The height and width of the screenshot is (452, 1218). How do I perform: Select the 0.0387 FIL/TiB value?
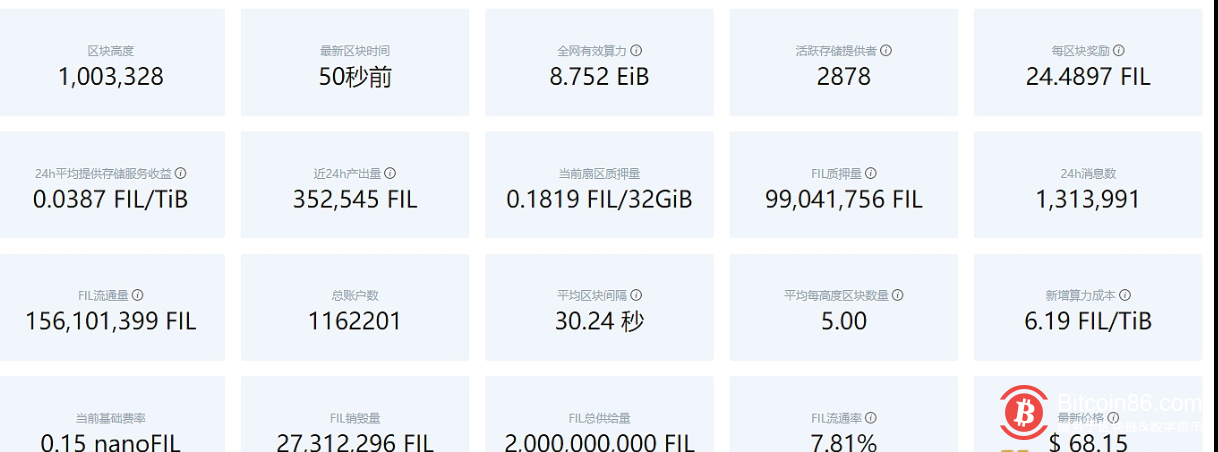click(x=111, y=199)
